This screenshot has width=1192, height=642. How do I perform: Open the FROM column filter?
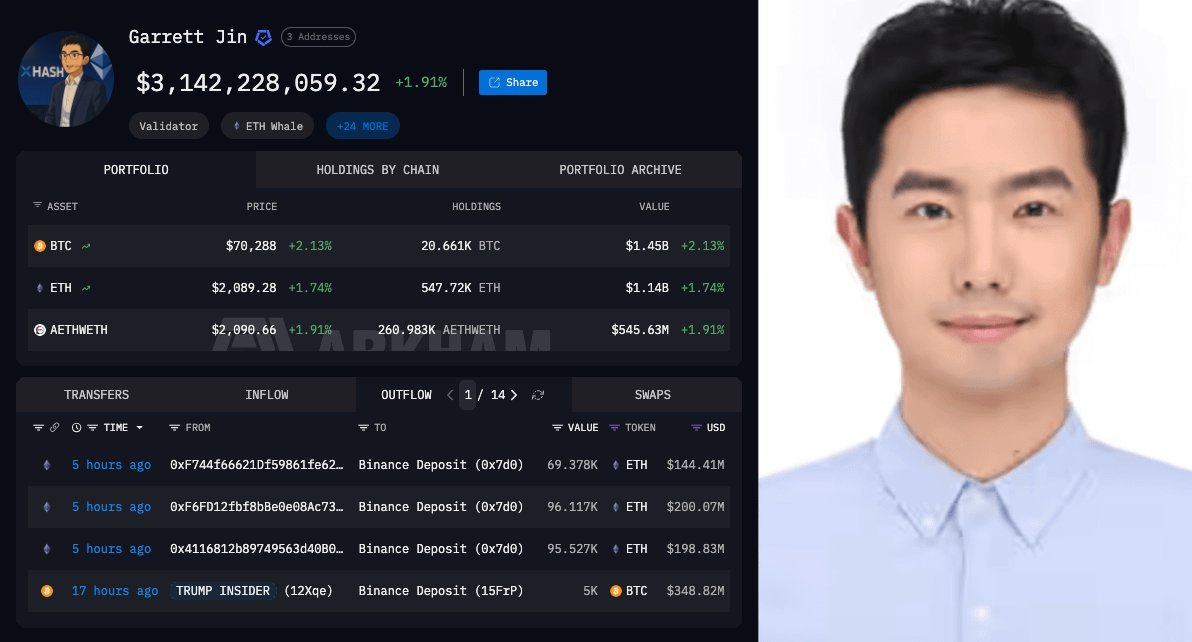point(174,428)
